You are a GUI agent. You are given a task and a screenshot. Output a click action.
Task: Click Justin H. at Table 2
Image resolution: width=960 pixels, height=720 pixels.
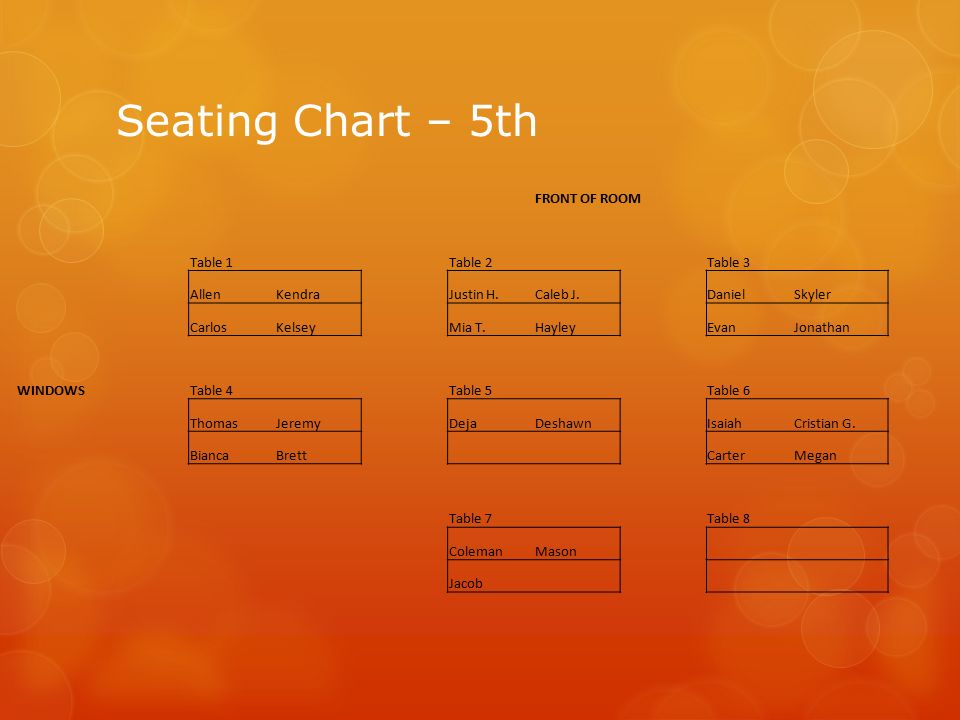pyautogui.click(x=473, y=294)
